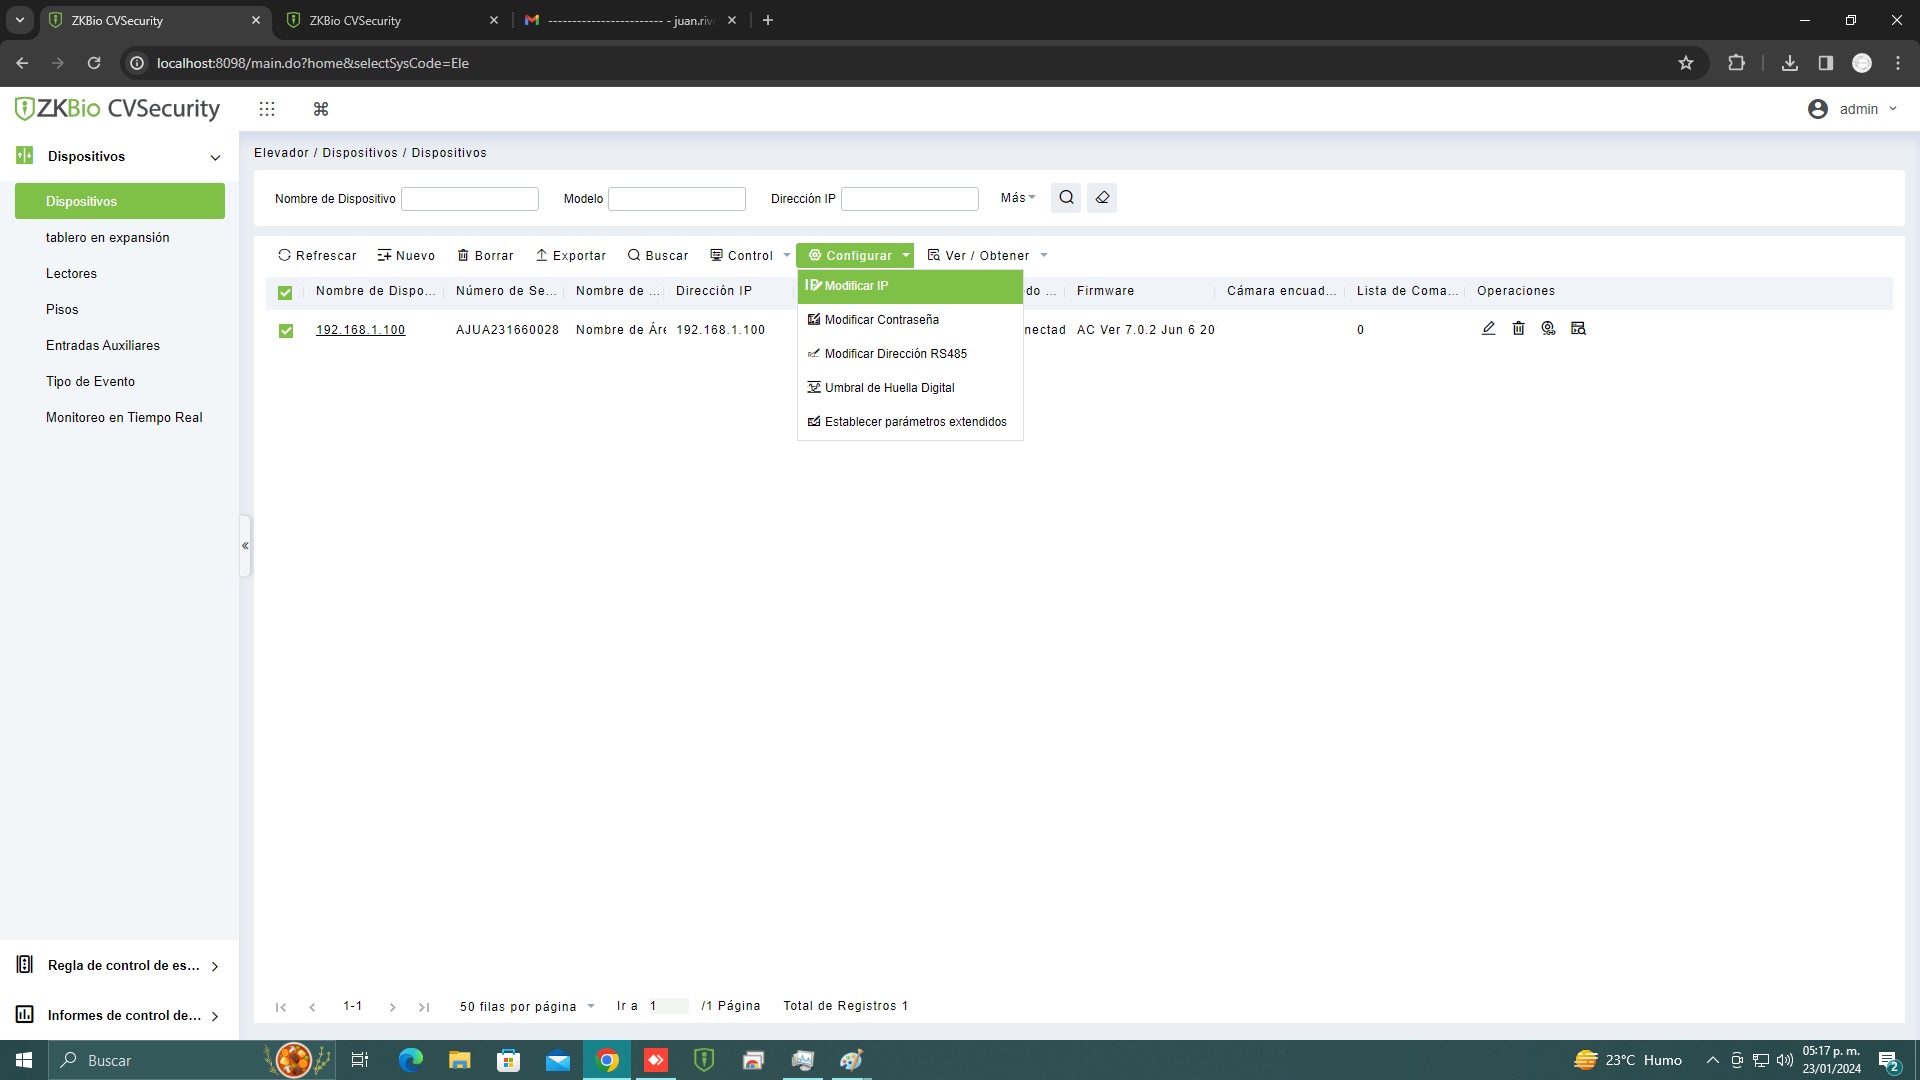Reload the page in the browser
Viewport: 1920px width, 1080px height.
tap(94, 63)
